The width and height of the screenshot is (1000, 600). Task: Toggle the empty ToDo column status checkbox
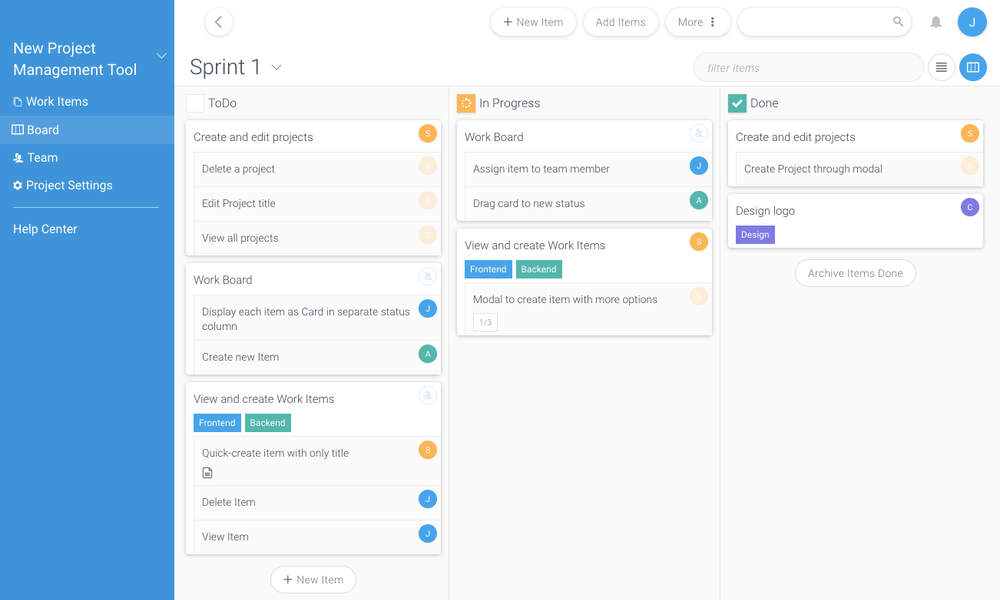(195, 102)
